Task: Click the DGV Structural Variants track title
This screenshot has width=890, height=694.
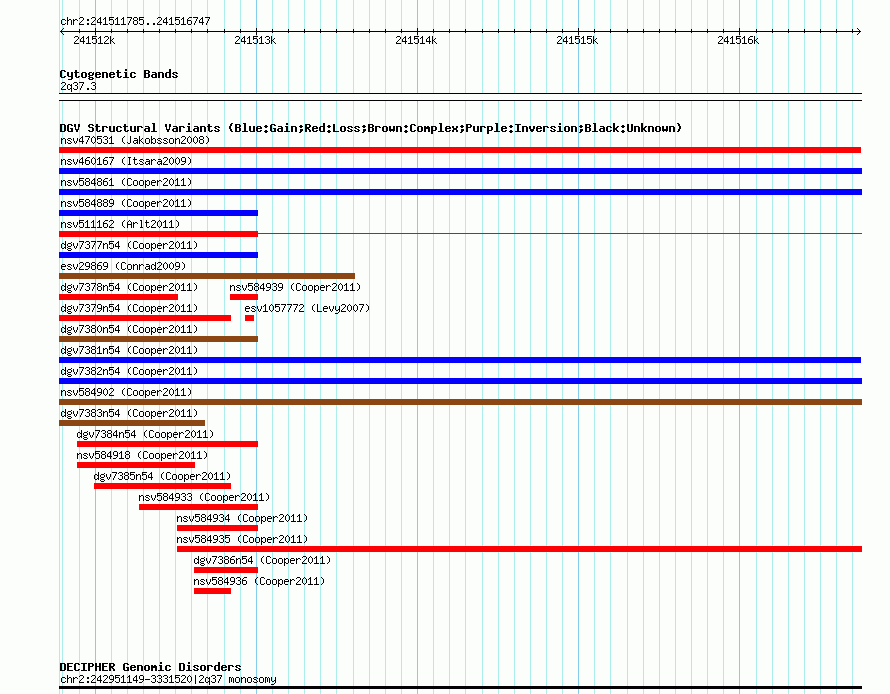Action: 371,128
